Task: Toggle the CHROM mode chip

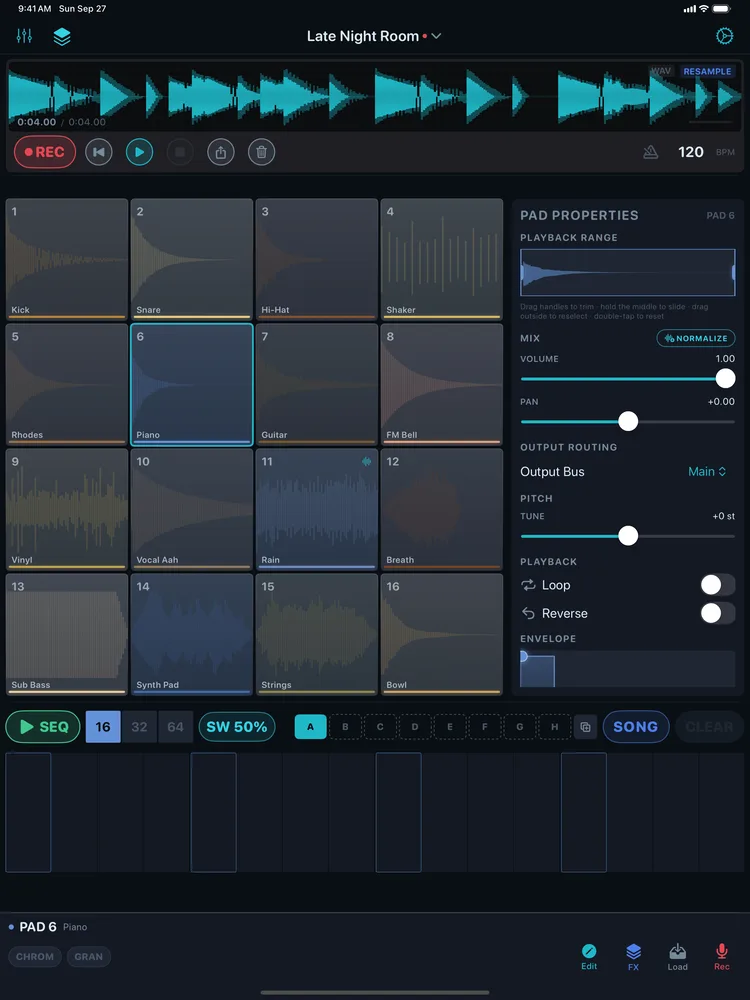Action: tap(35, 957)
